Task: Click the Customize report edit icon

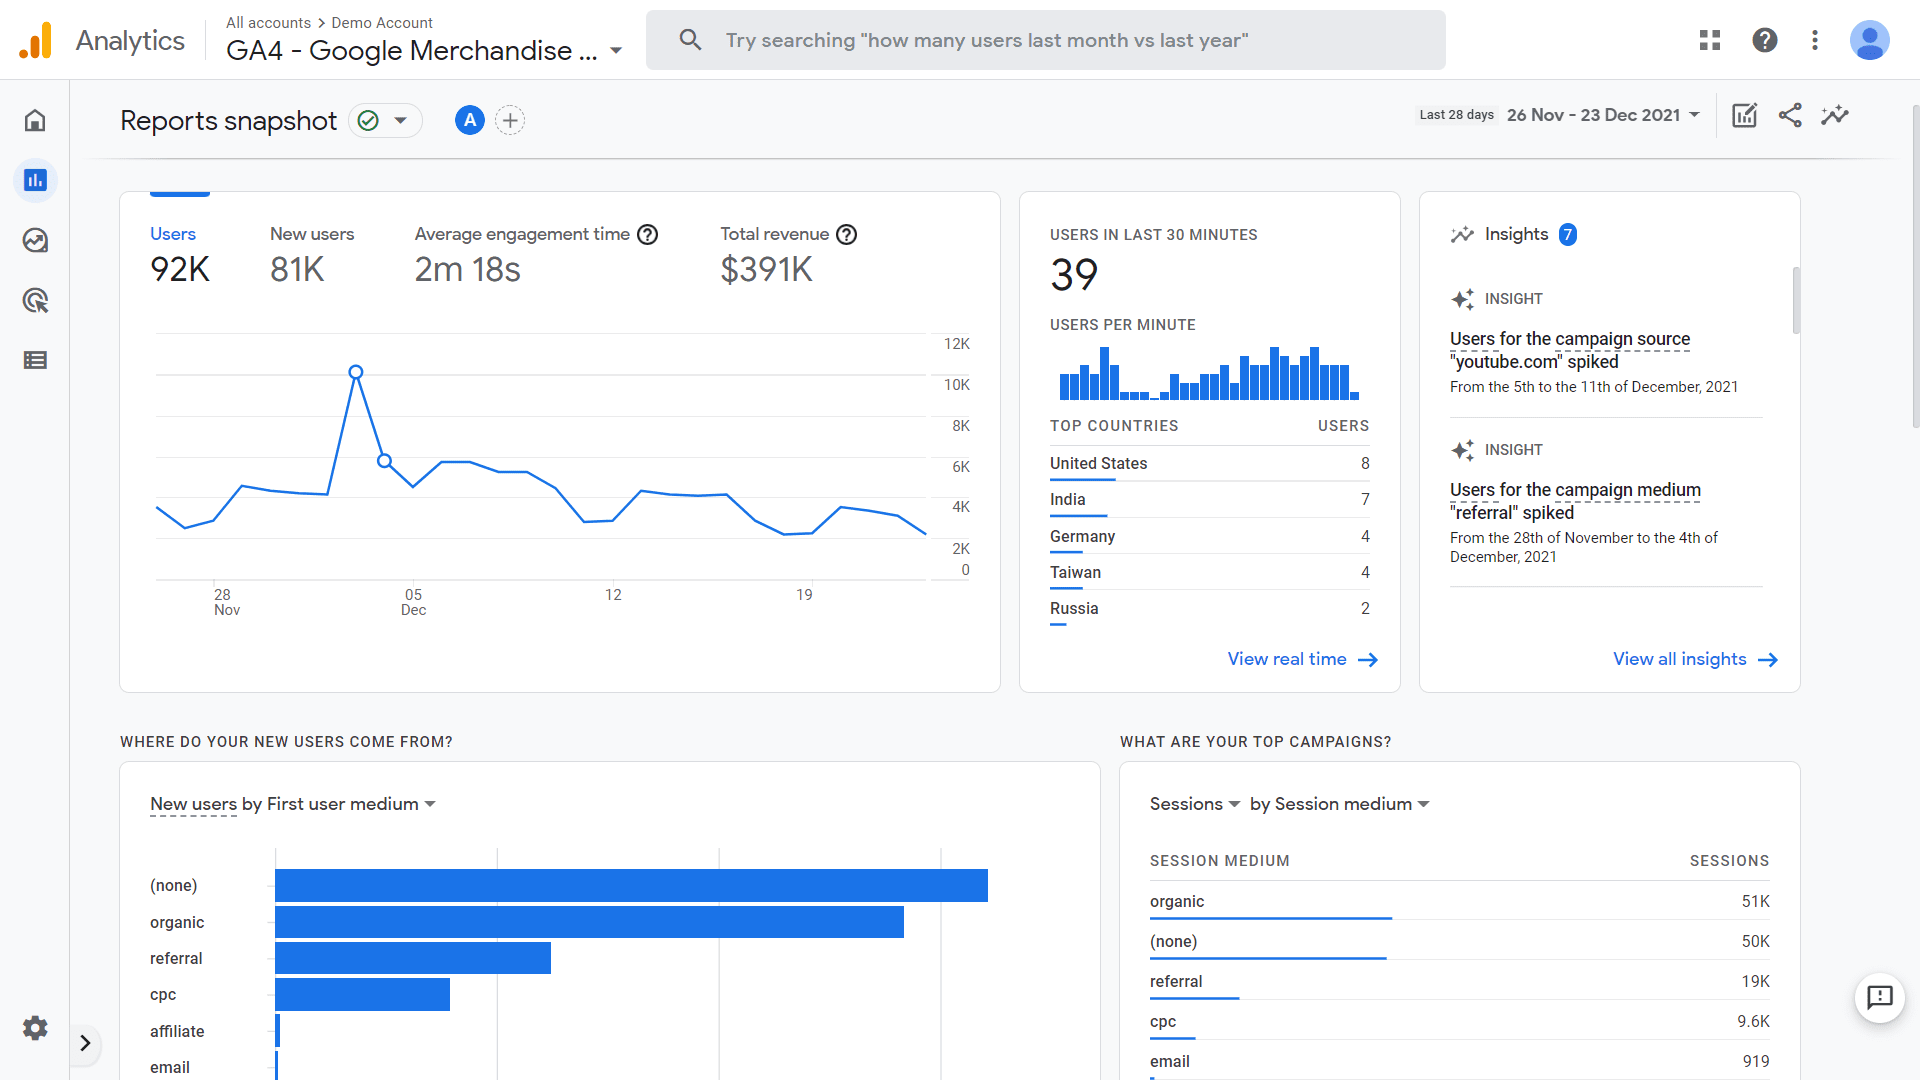Action: point(1744,115)
